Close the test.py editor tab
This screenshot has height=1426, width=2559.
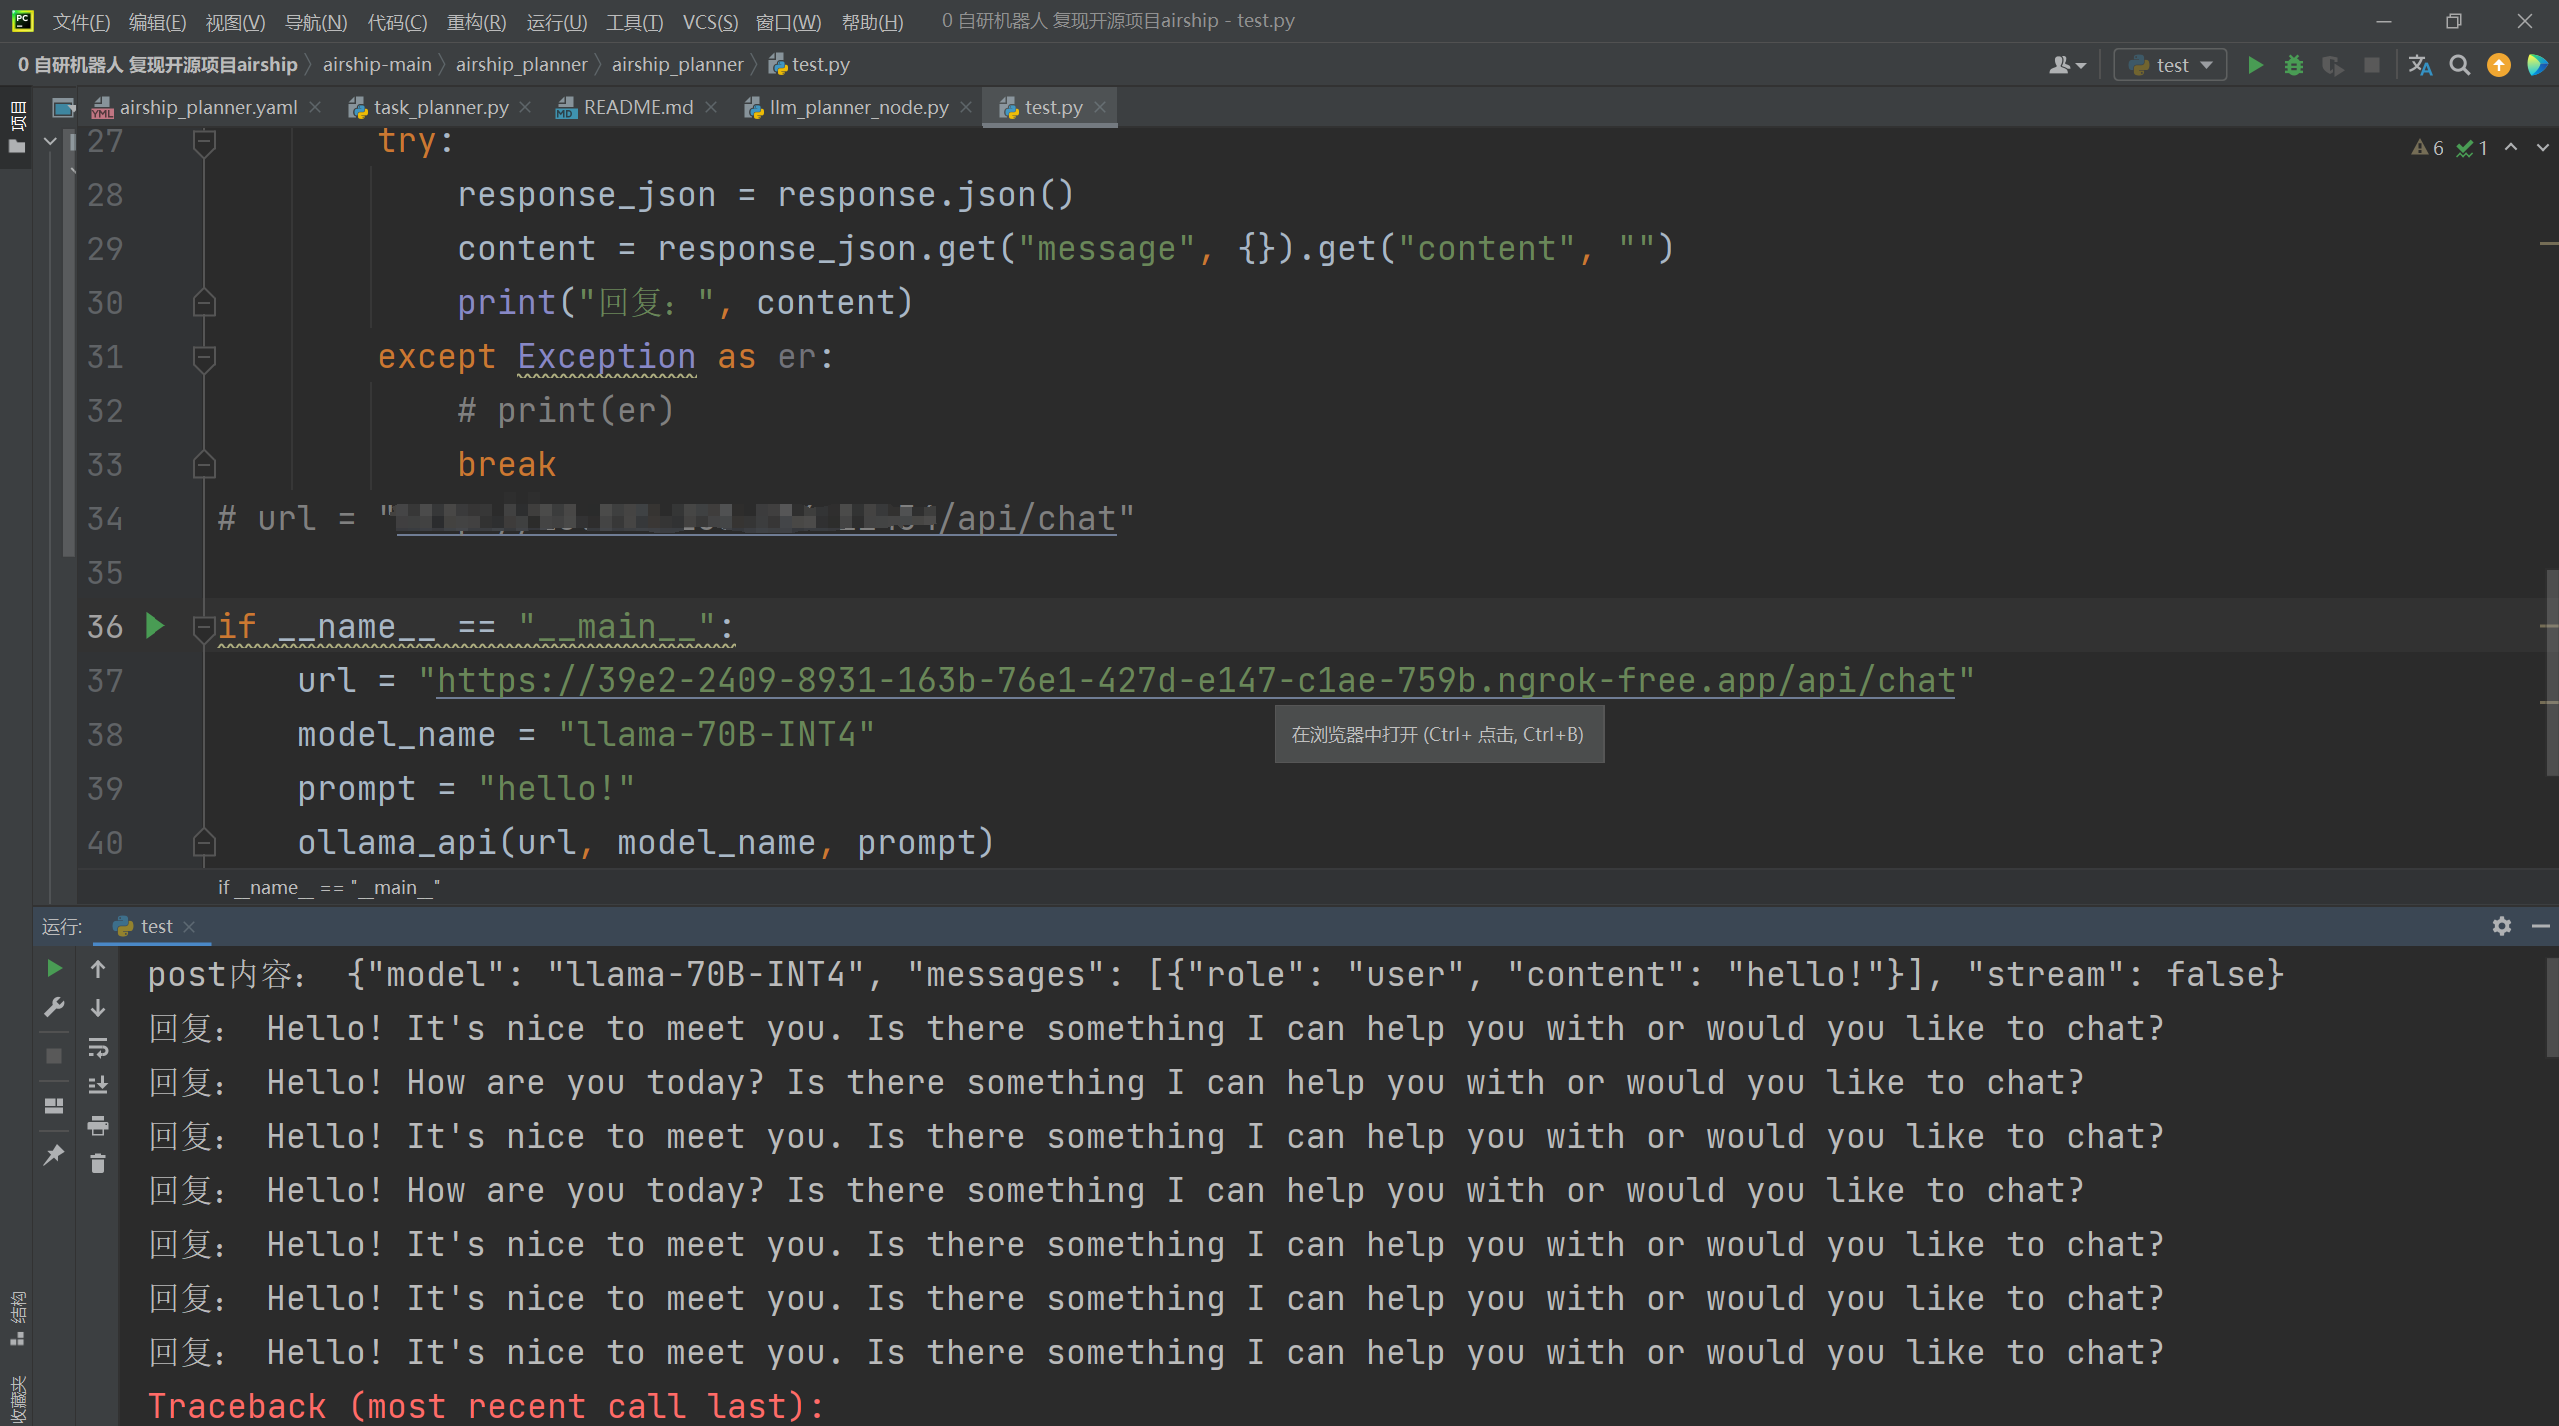[1100, 107]
